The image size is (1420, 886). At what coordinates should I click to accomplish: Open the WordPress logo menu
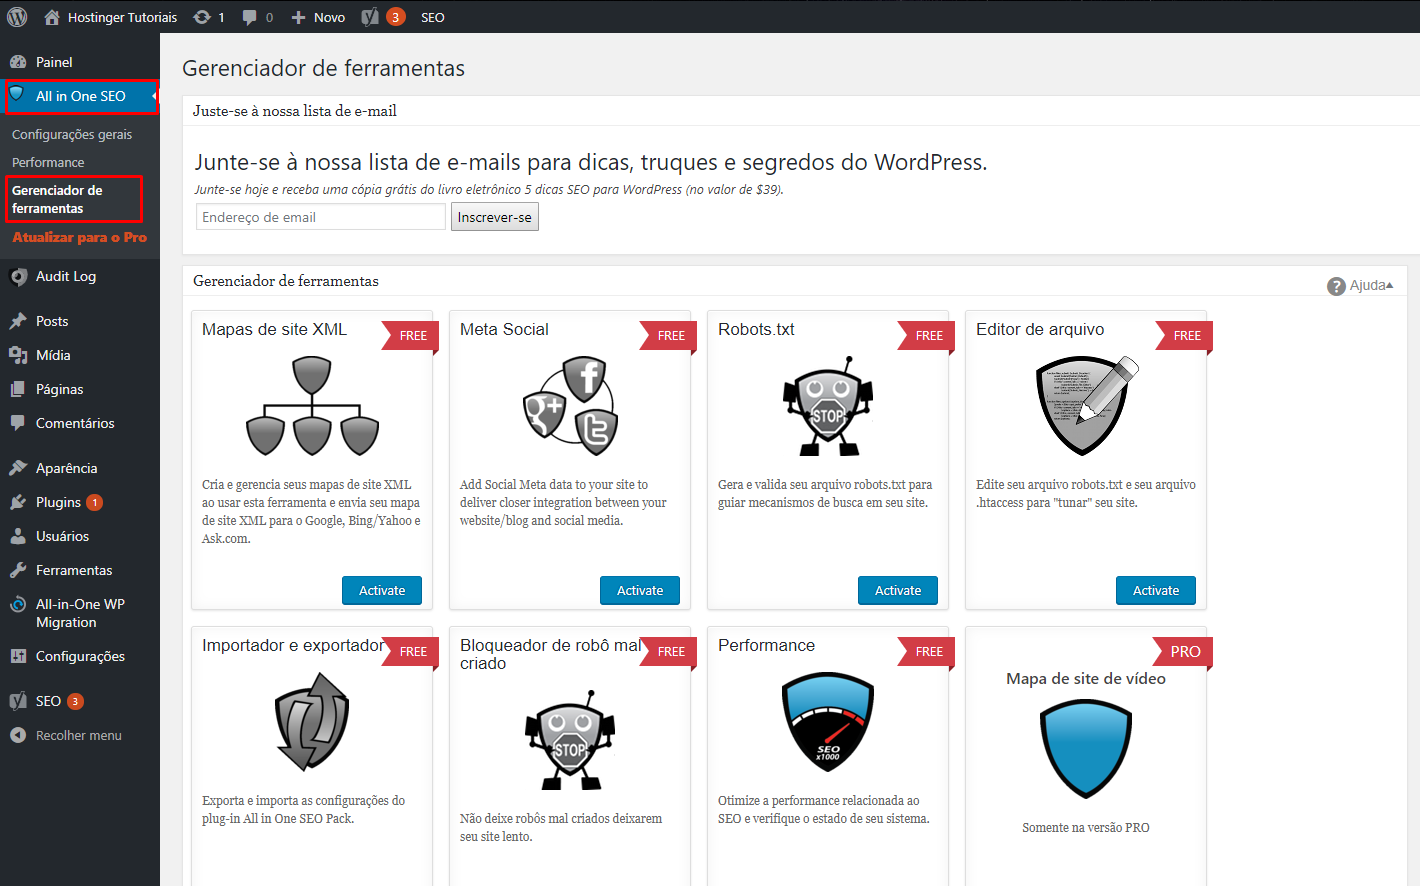pyautogui.click(x=17, y=17)
